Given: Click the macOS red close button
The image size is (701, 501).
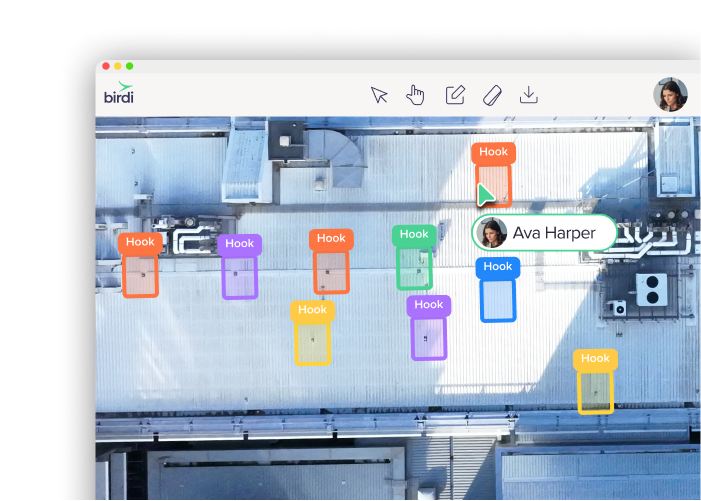Looking at the screenshot, I should 106,66.
